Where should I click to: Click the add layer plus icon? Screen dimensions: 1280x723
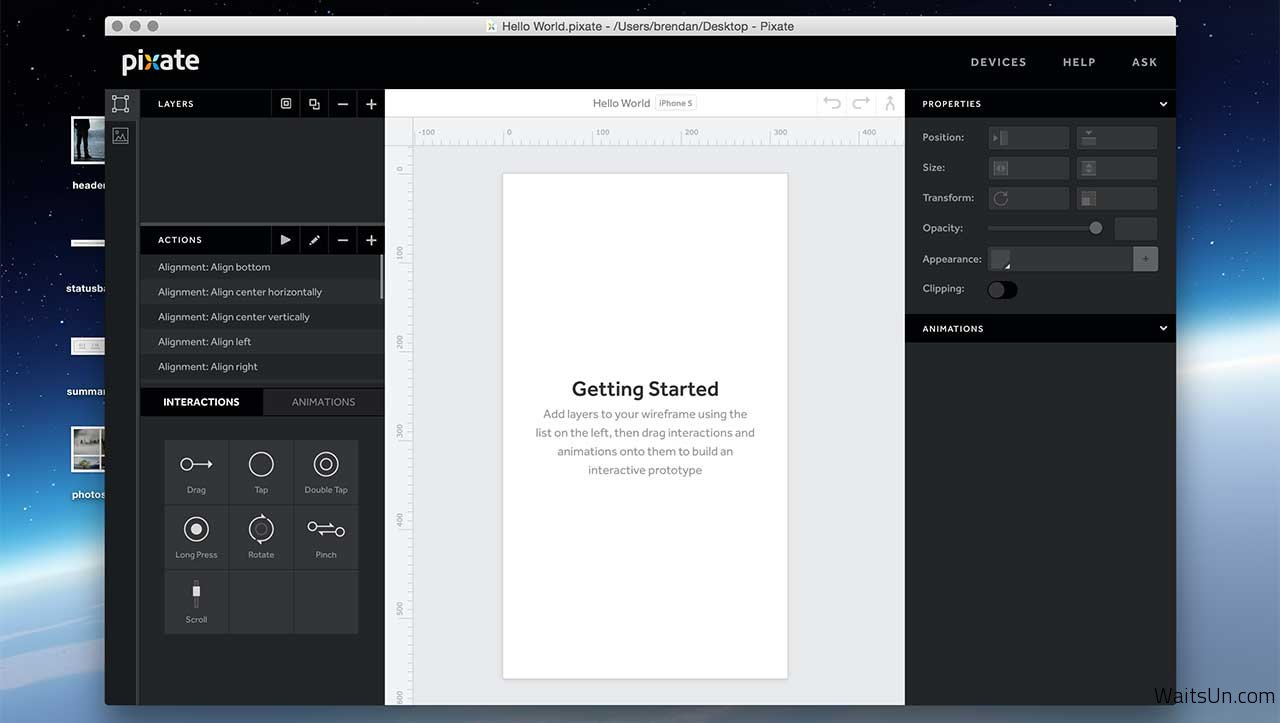(371, 104)
